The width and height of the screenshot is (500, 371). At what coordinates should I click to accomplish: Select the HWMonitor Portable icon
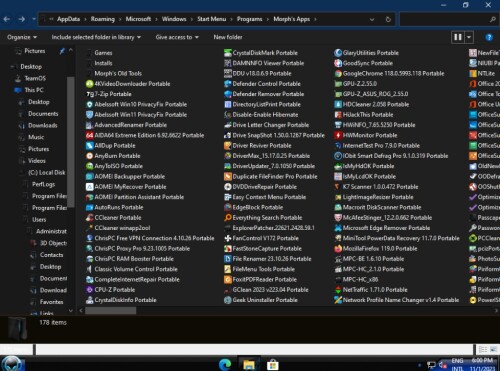pyautogui.click(x=338, y=135)
